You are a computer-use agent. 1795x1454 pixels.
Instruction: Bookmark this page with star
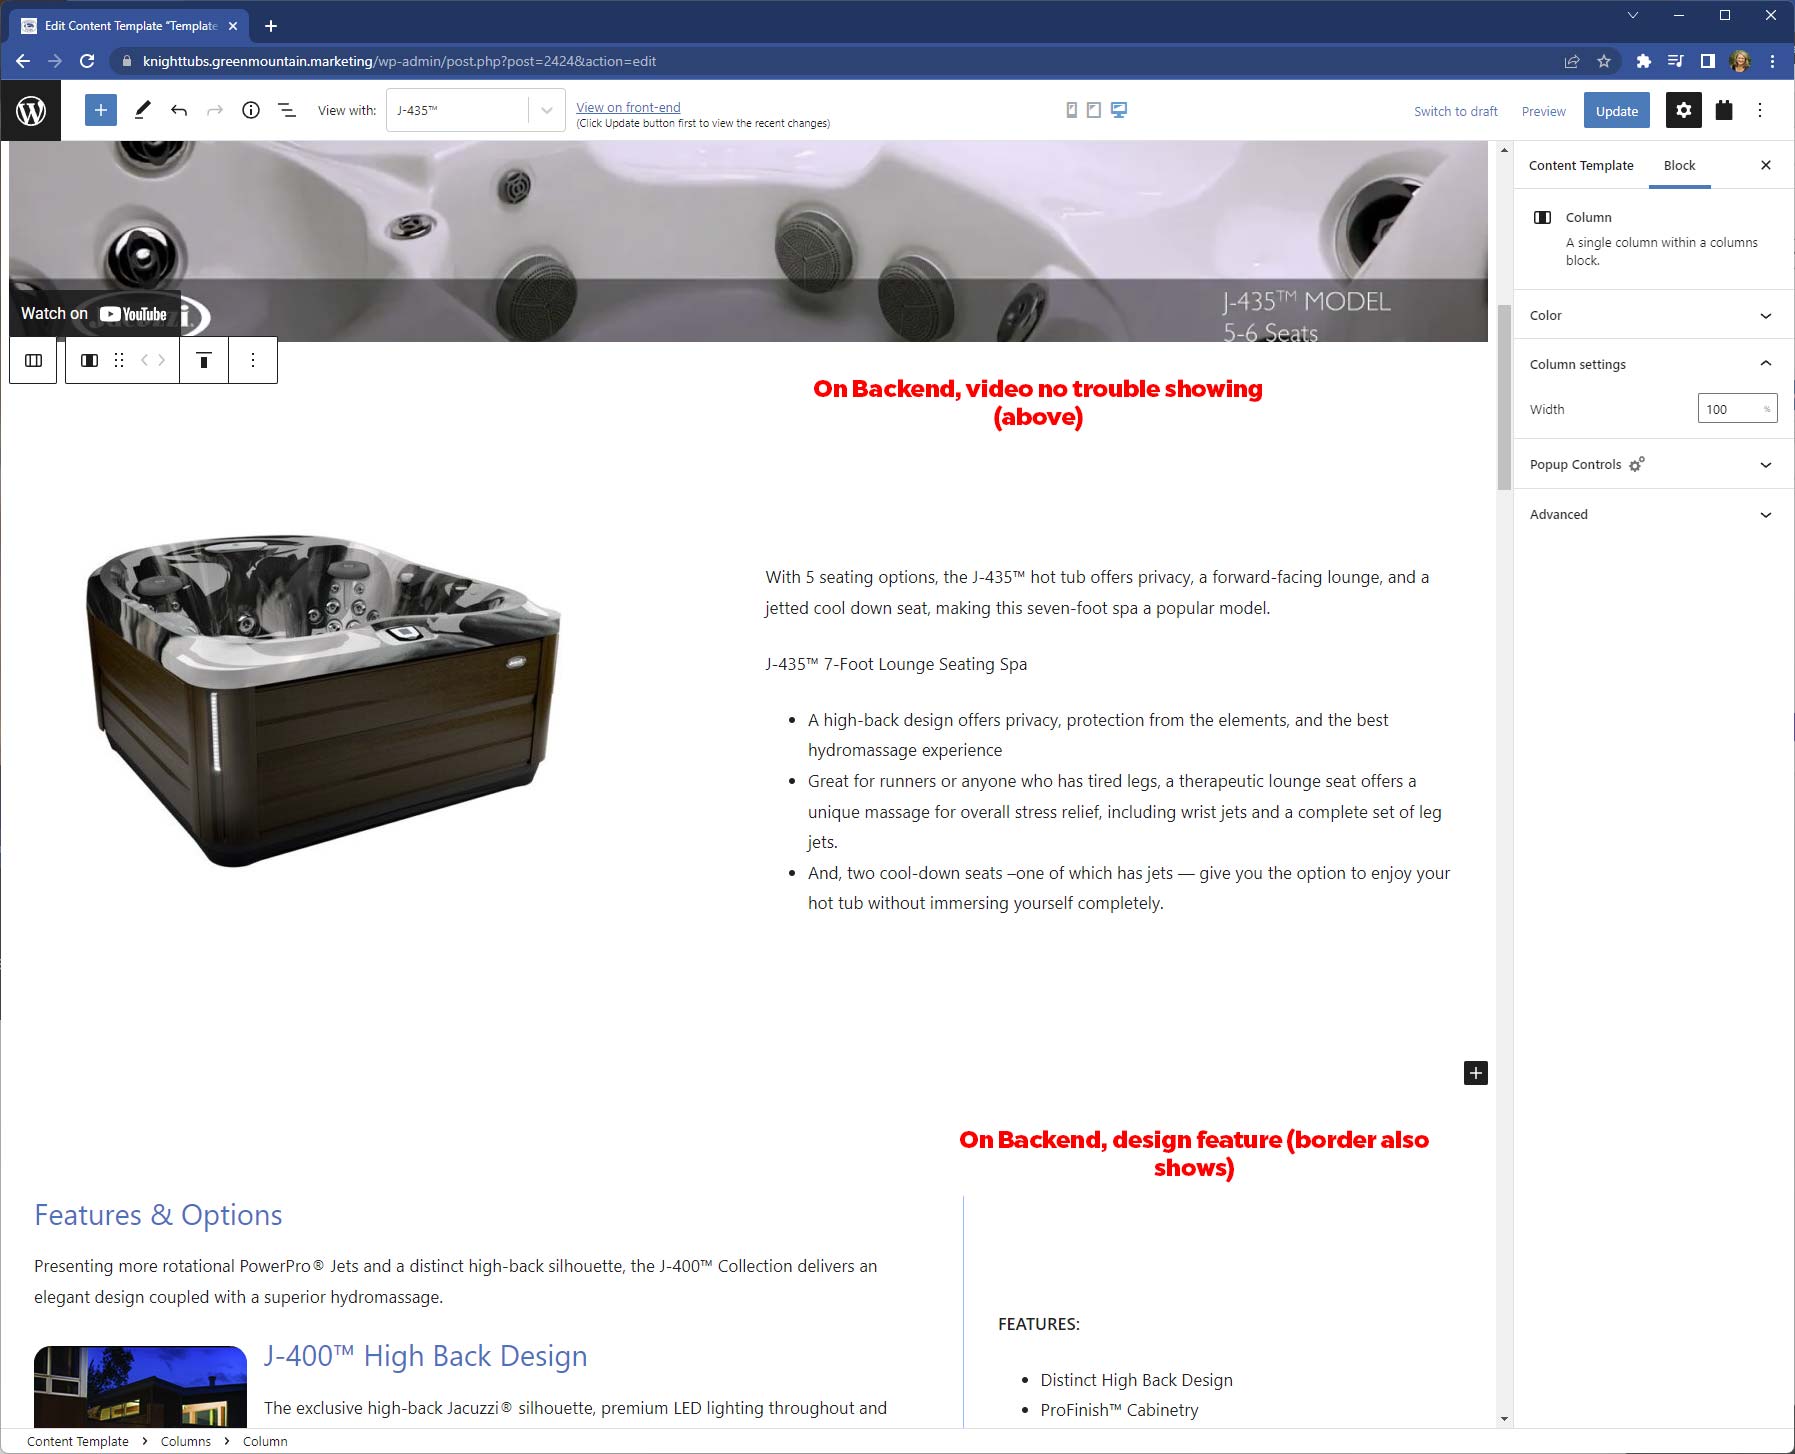click(1604, 61)
